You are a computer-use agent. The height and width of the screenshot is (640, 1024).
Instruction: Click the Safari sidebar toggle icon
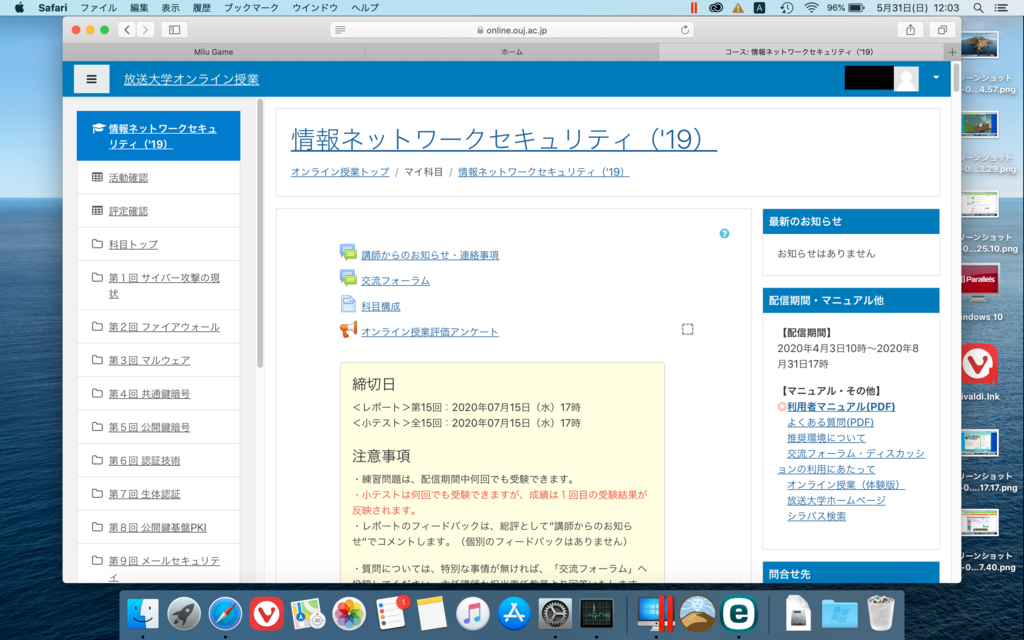[175, 30]
